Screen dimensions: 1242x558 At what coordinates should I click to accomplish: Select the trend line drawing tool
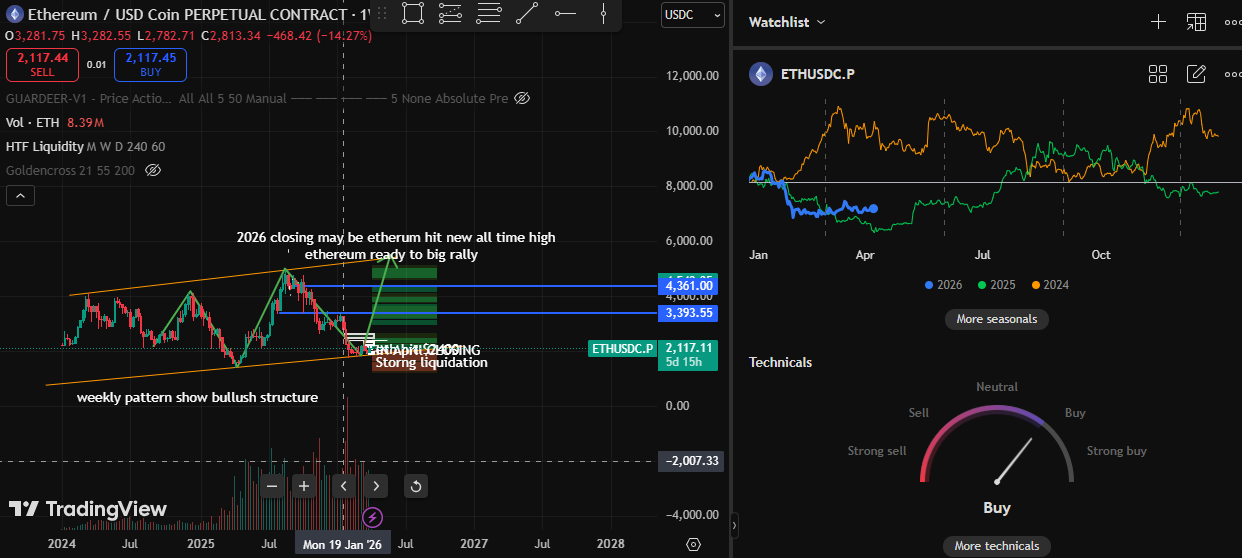tap(527, 14)
